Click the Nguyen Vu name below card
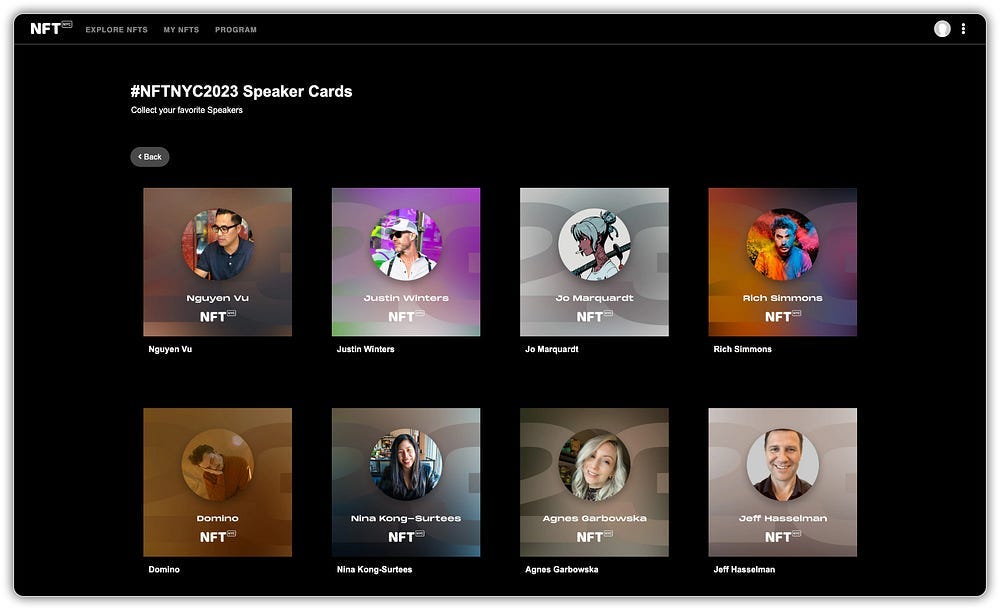This screenshot has width=1000, height=610. 170,349
